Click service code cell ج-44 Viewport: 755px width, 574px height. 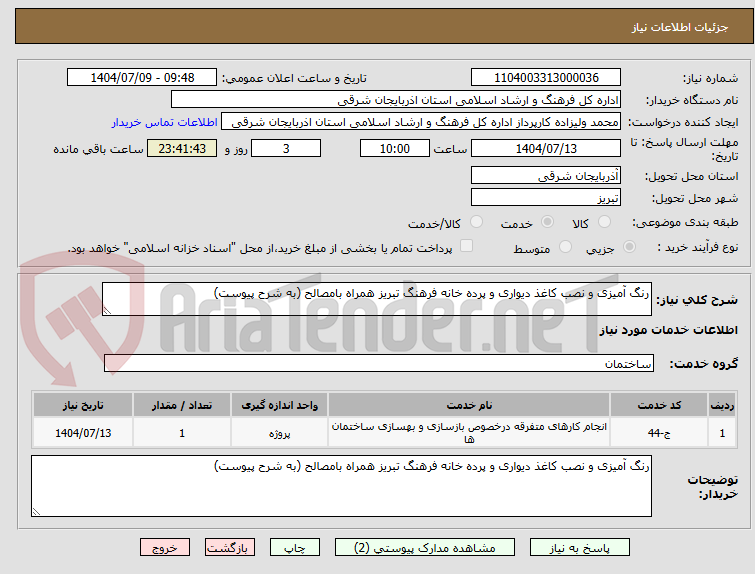tap(659, 433)
